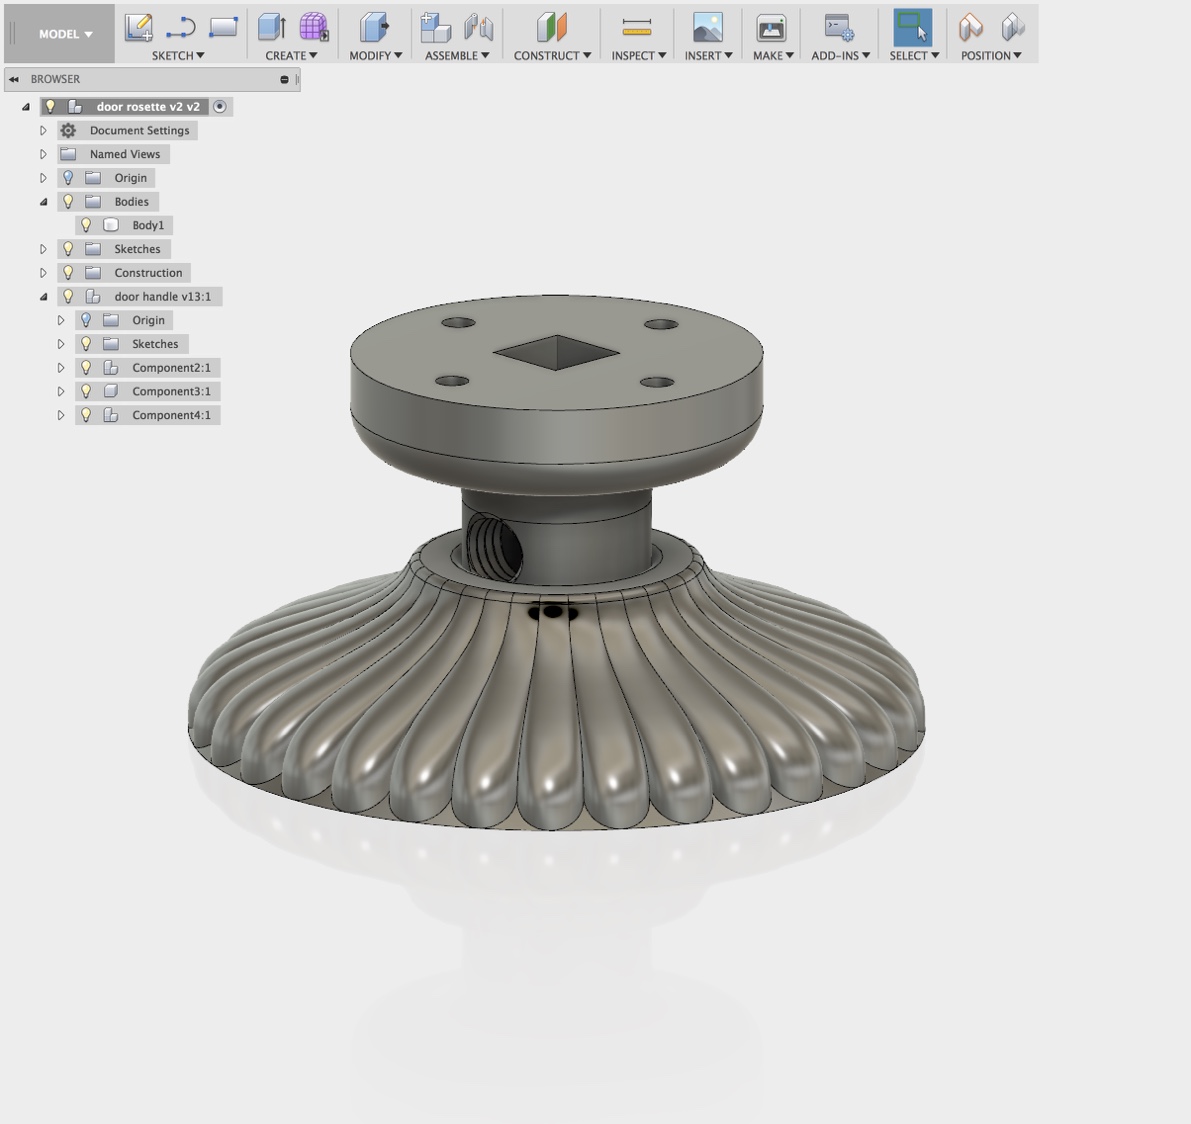
Task: Click the Bodies folder icon
Action: pos(93,201)
